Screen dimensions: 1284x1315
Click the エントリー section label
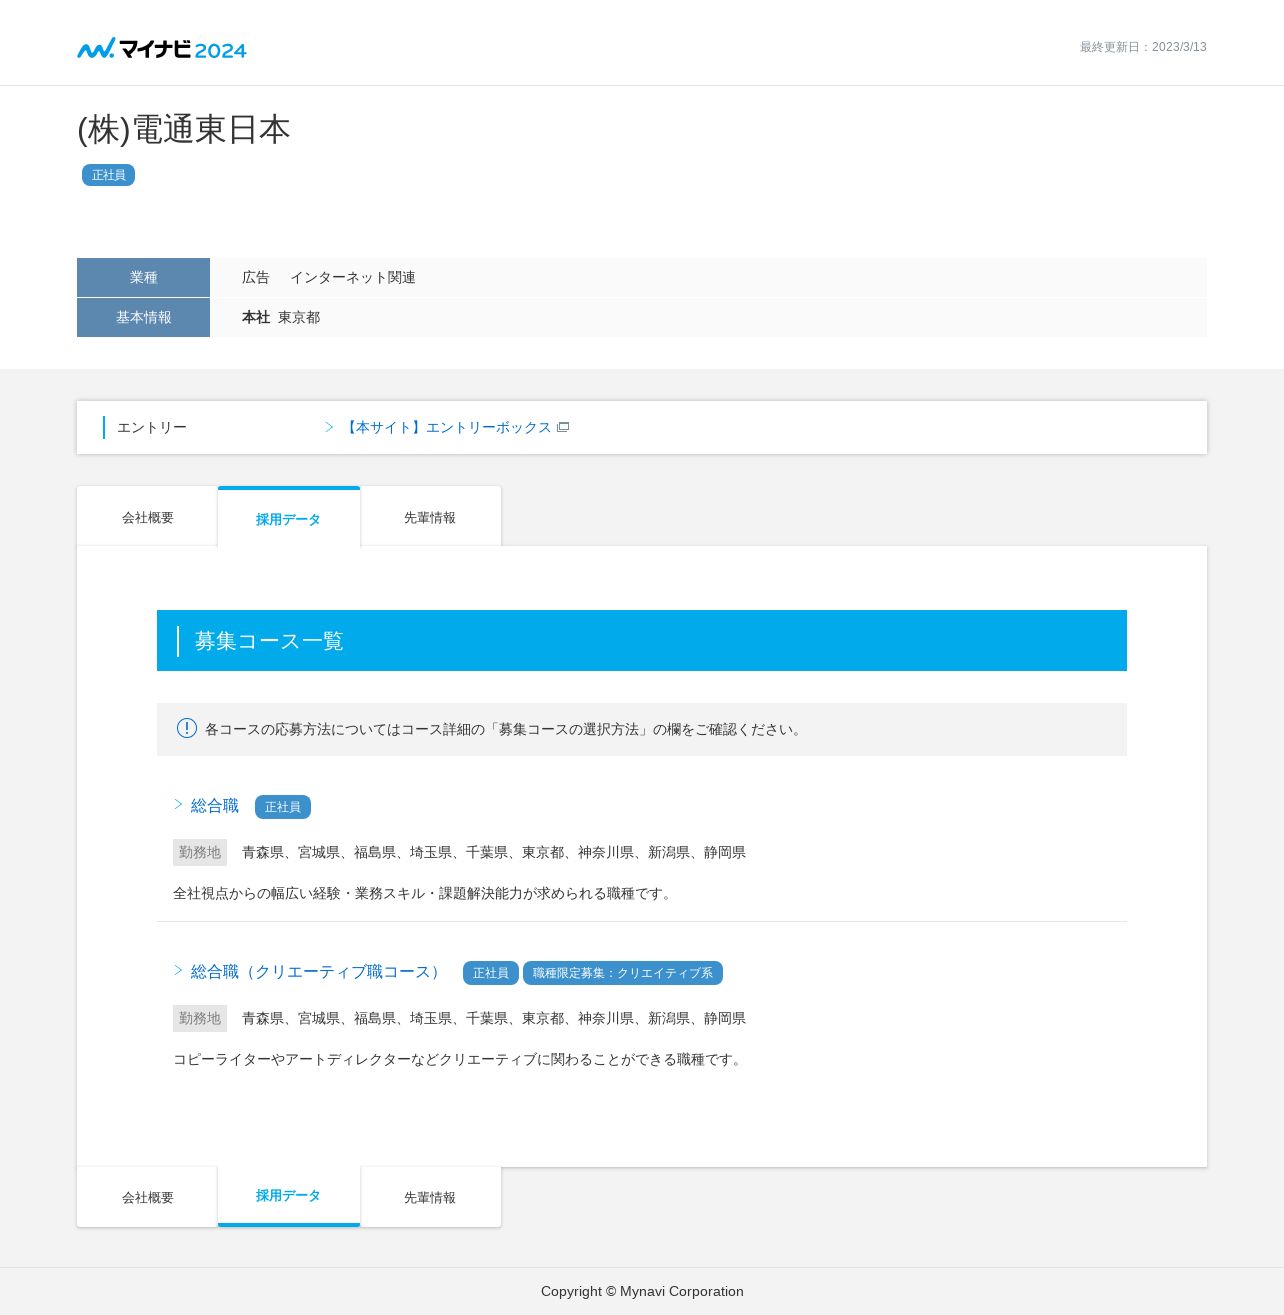coord(152,427)
